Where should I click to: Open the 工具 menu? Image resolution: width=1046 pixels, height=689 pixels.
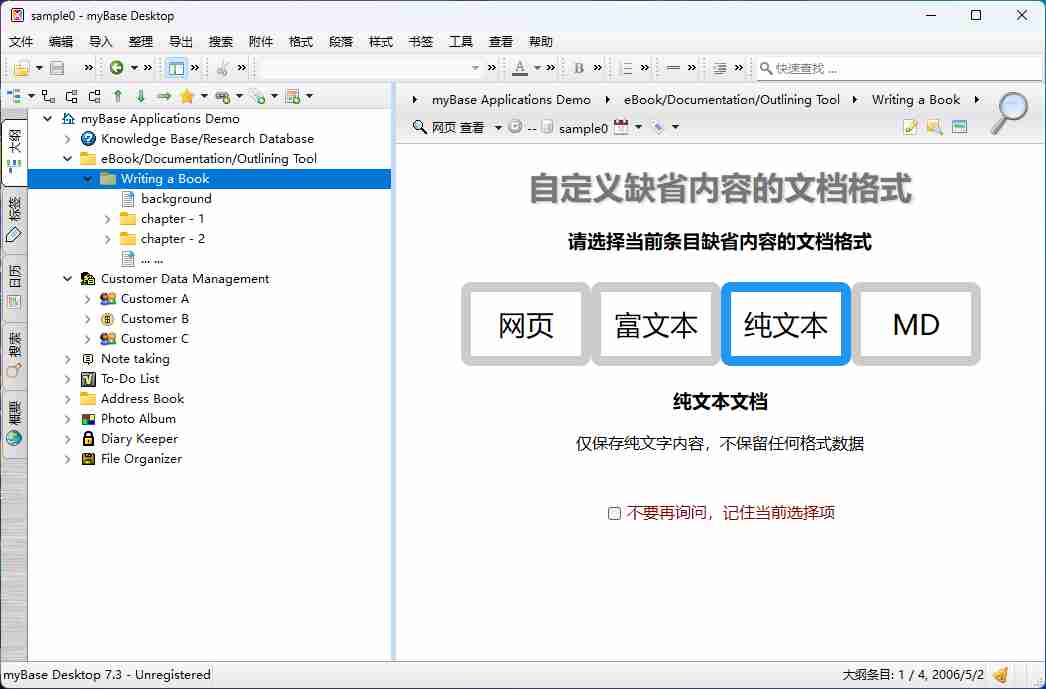coord(461,41)
